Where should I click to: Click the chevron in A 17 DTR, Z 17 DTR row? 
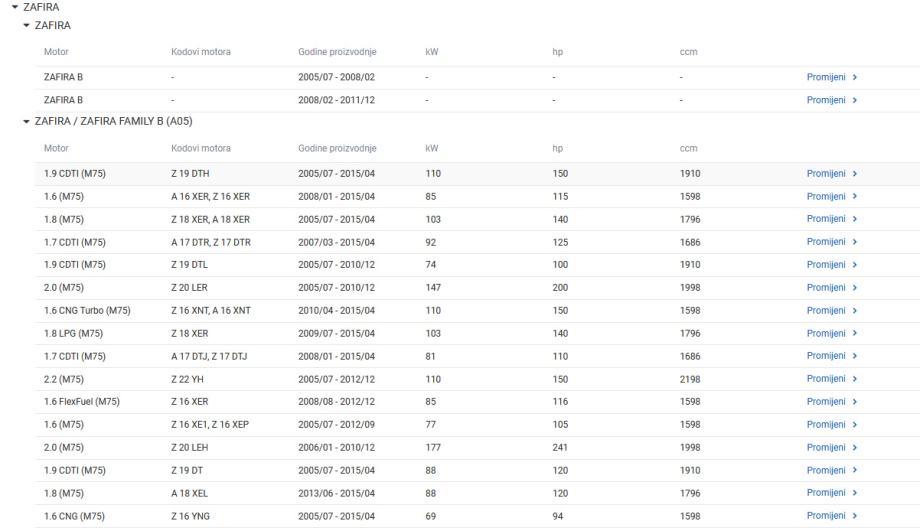(x=855, y=242)
